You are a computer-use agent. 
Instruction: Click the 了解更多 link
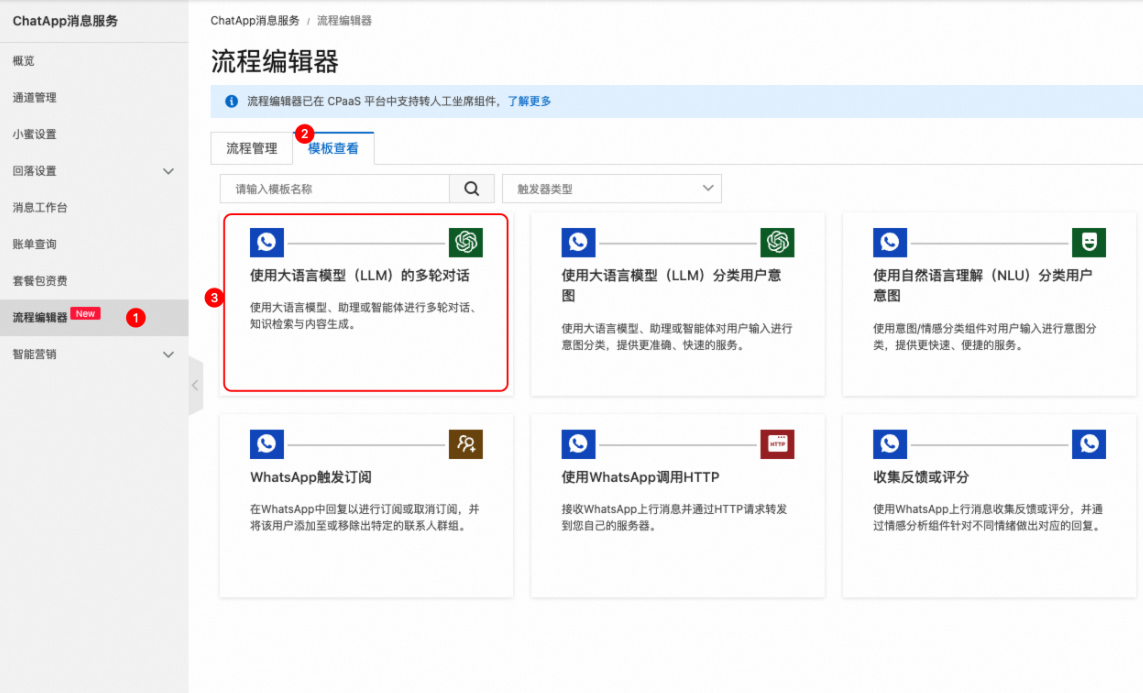click(529, 101)
